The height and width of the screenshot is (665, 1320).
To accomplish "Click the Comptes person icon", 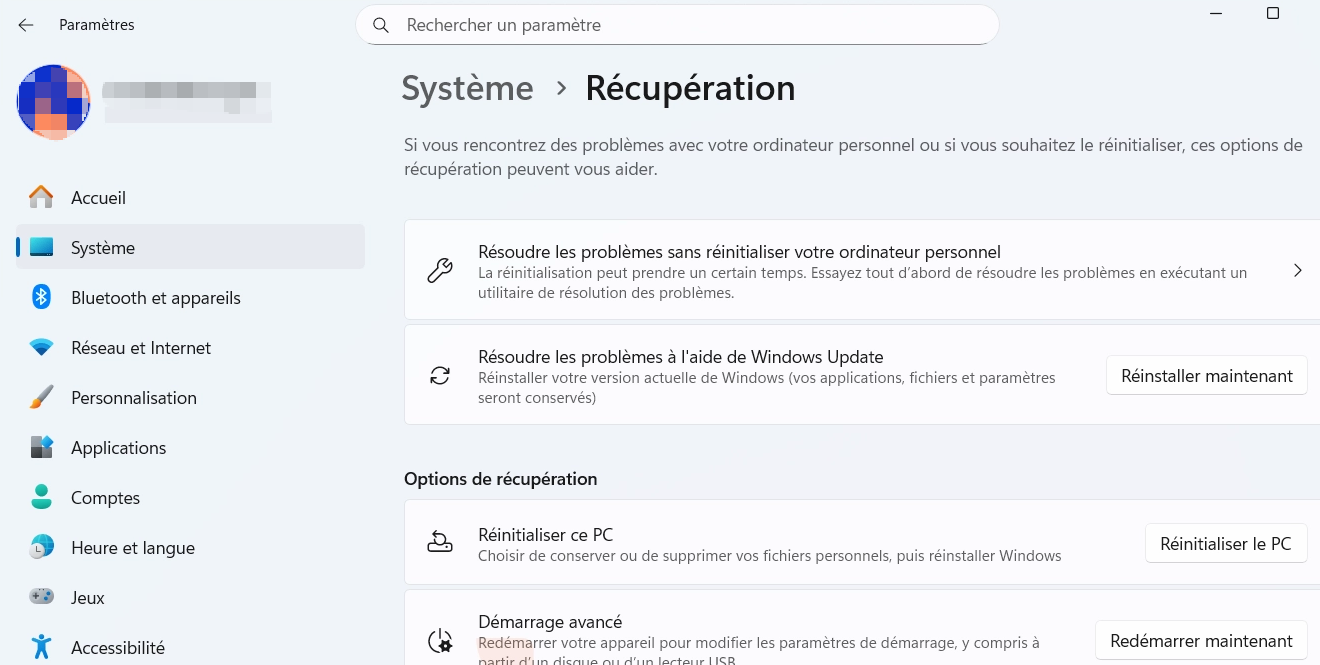I will coord(41,497).
